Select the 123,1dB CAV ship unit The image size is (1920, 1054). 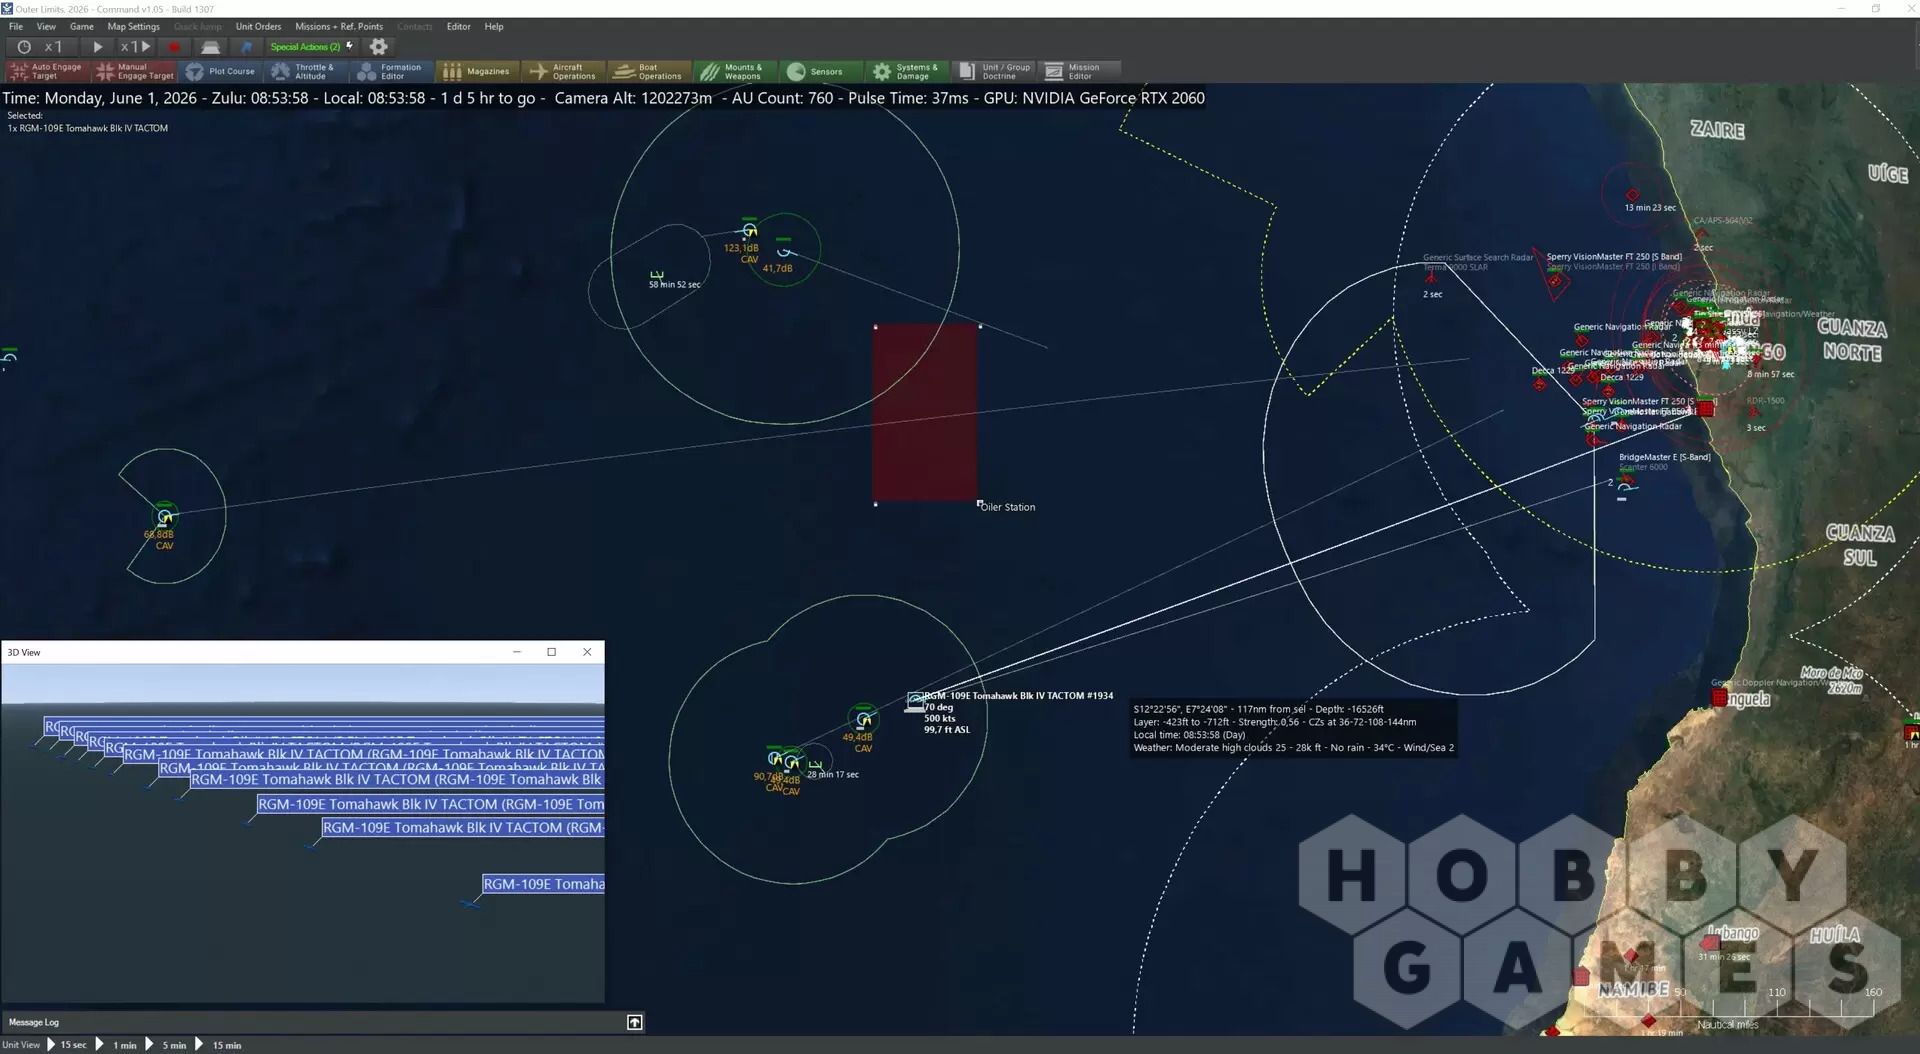[x=749, y=231]
